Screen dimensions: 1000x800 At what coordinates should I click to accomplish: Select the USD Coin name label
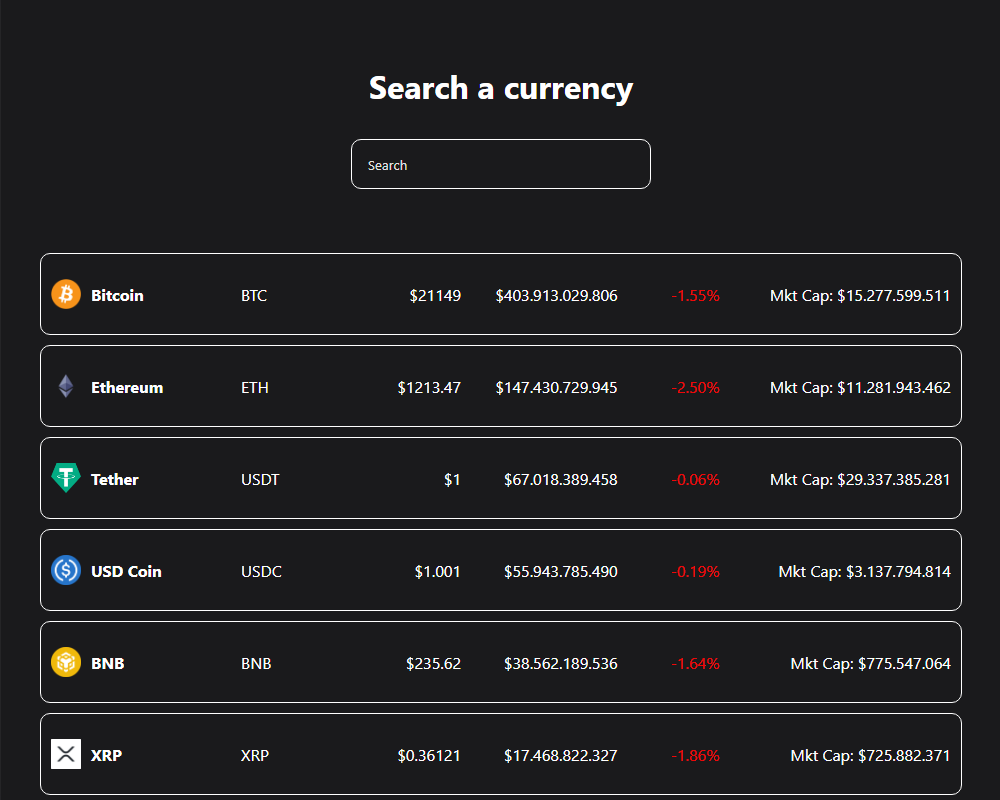[x=126, y=571]
